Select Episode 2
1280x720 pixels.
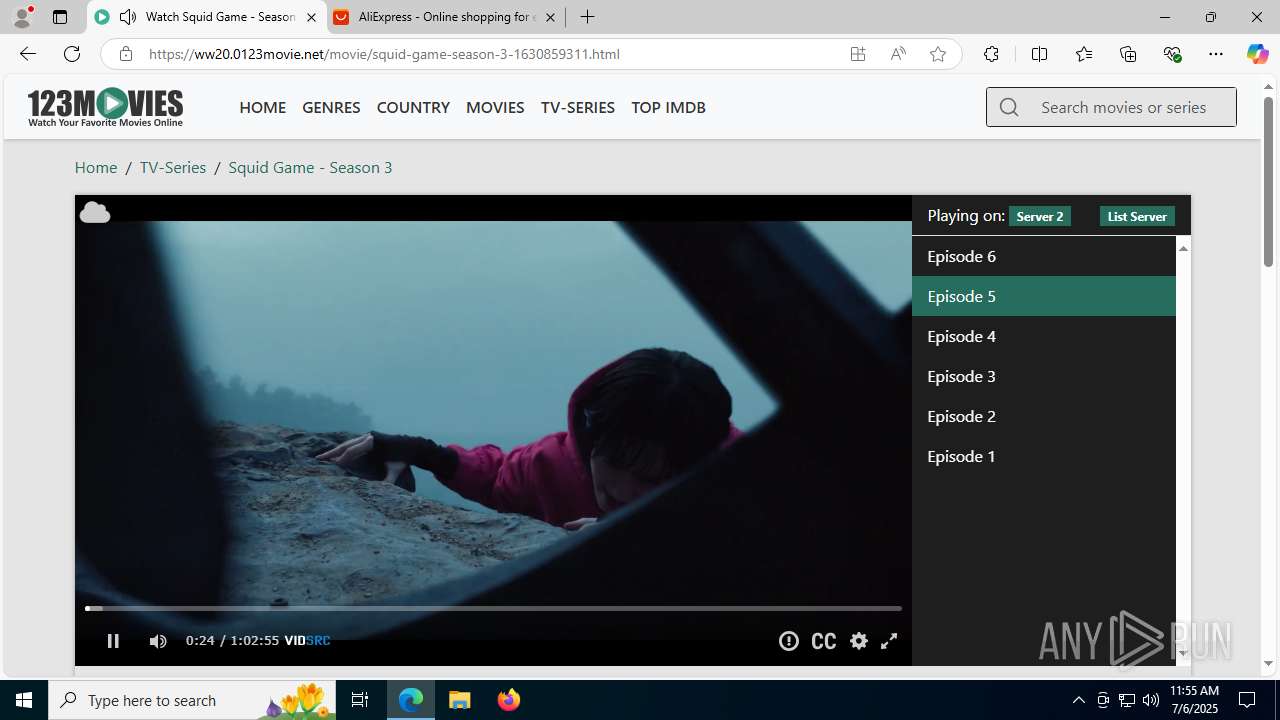(1043, 416)
